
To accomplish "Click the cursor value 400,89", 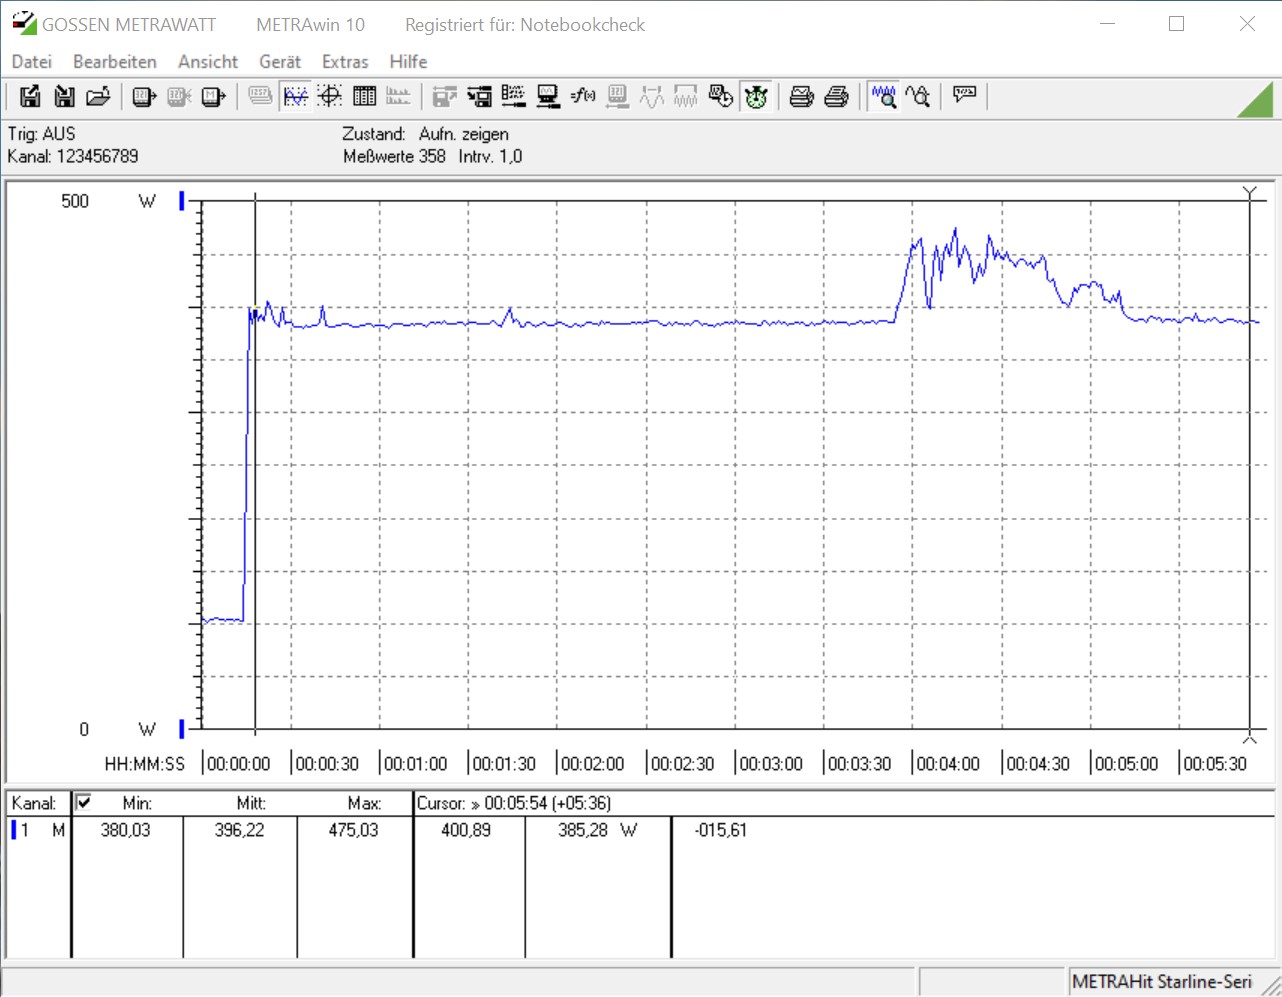I will [466, 830].
